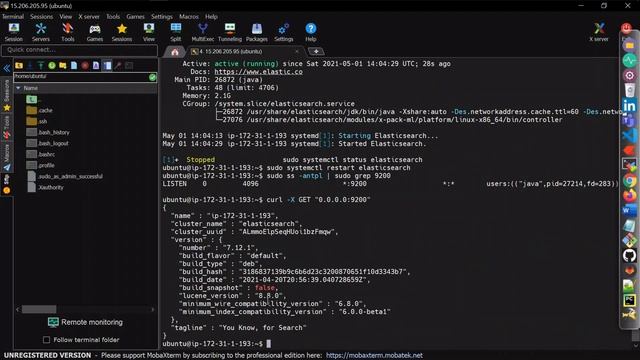Open a new tab with plus button
640x360 pixels.
tap(316, 51)
